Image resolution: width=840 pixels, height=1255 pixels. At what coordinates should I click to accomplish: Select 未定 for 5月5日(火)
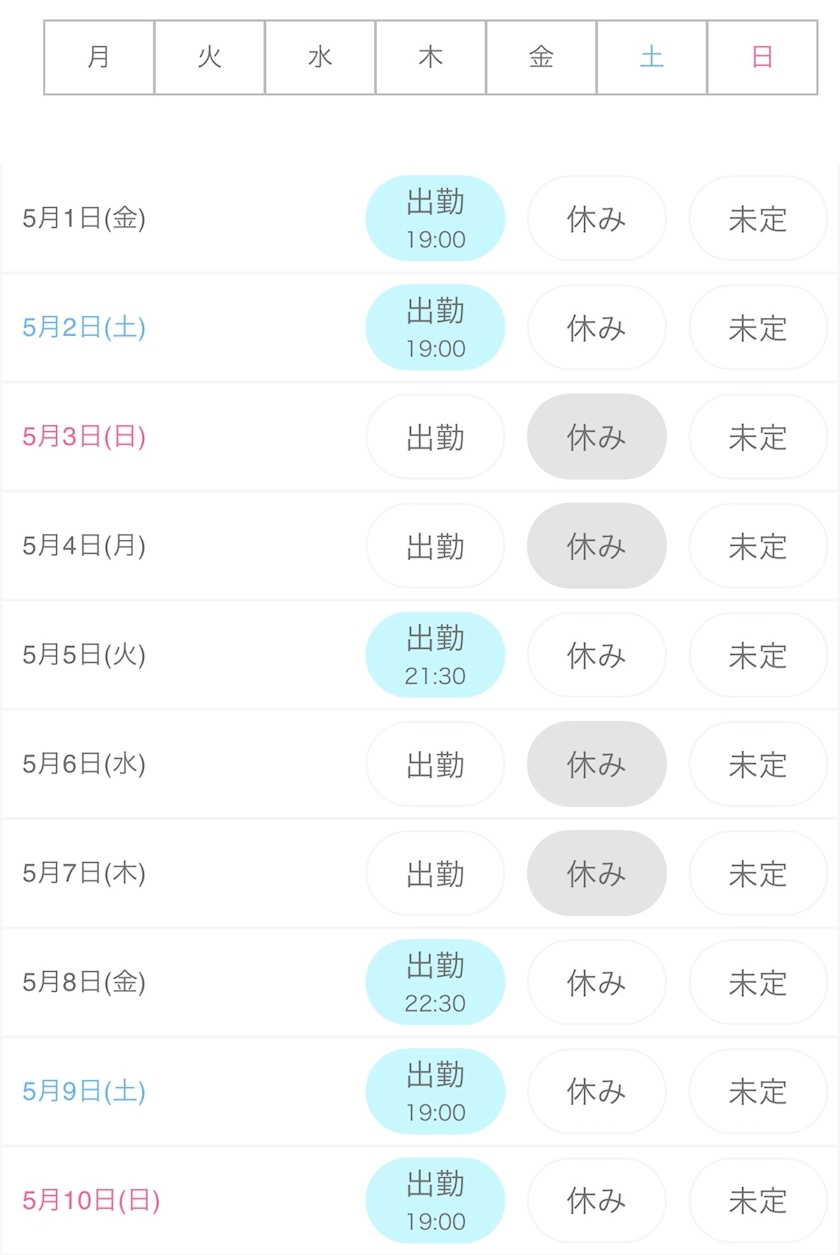point(757,655)
